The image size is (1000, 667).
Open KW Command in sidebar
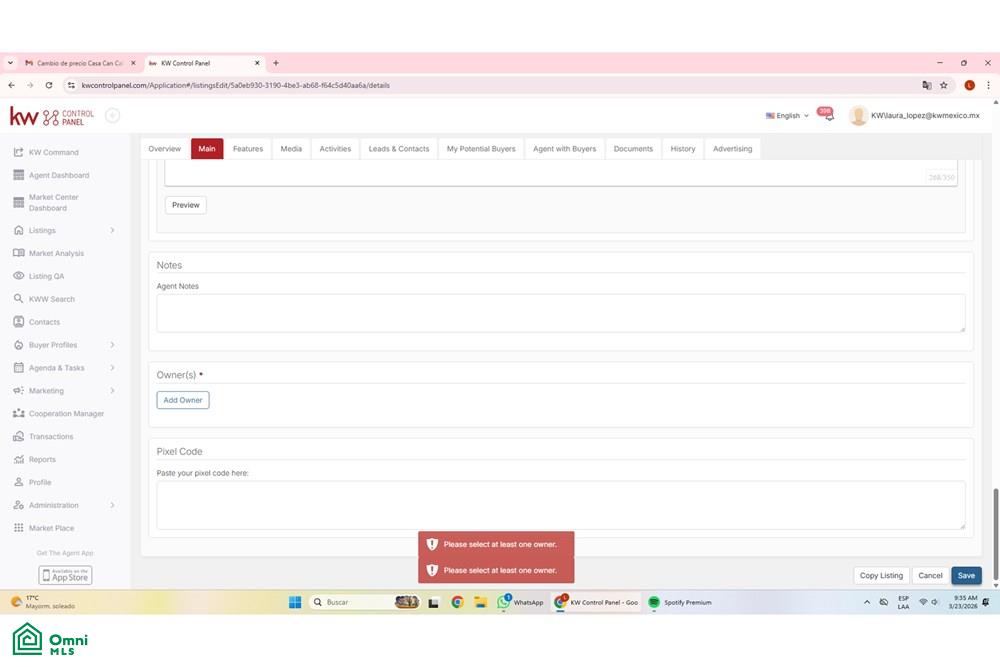(54, 152)
